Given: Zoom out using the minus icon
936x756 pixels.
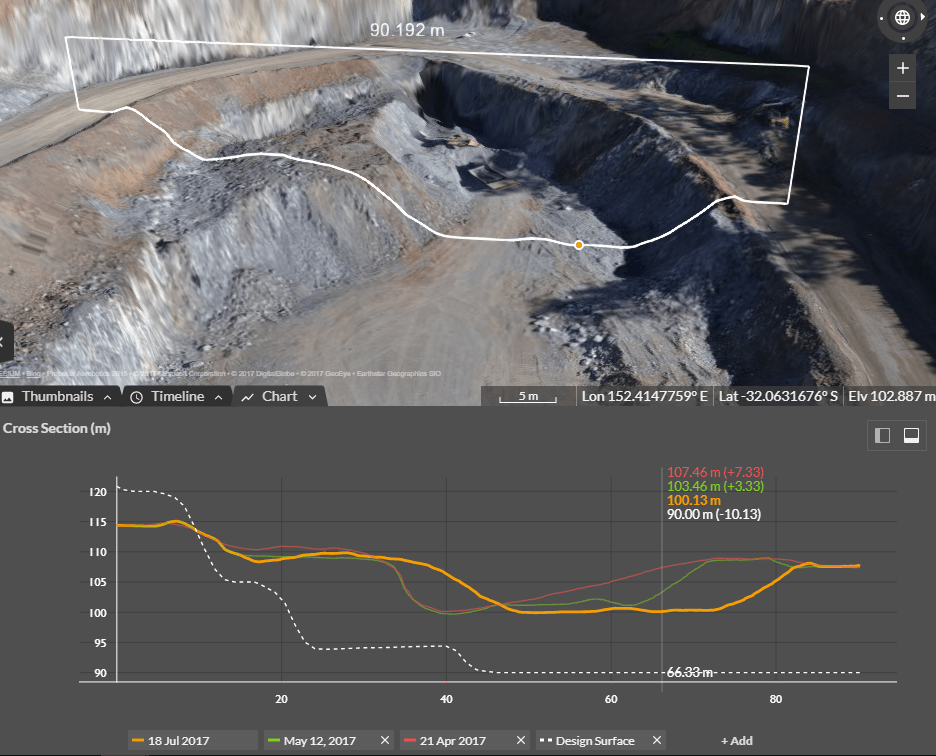Looking at the screenshot, I should (902, 96).
